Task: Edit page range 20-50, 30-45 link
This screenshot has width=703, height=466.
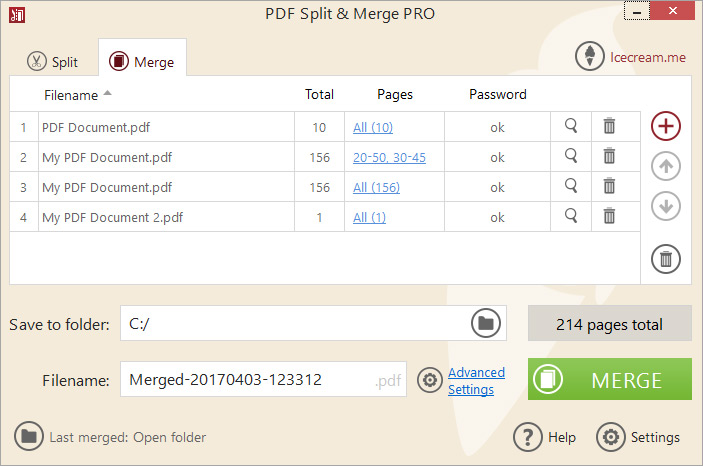Action: click(x=389, y=157)
